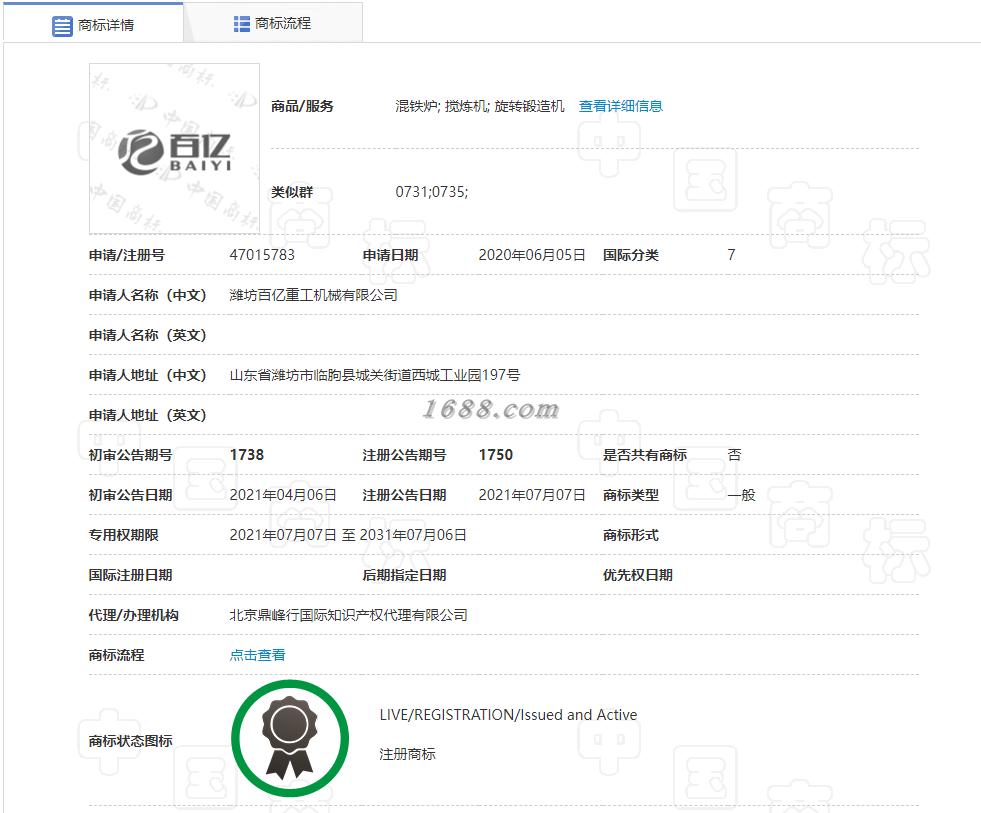Select the 注册商标 status text
Screen dimensions: 981x813
tap(407, 754)
